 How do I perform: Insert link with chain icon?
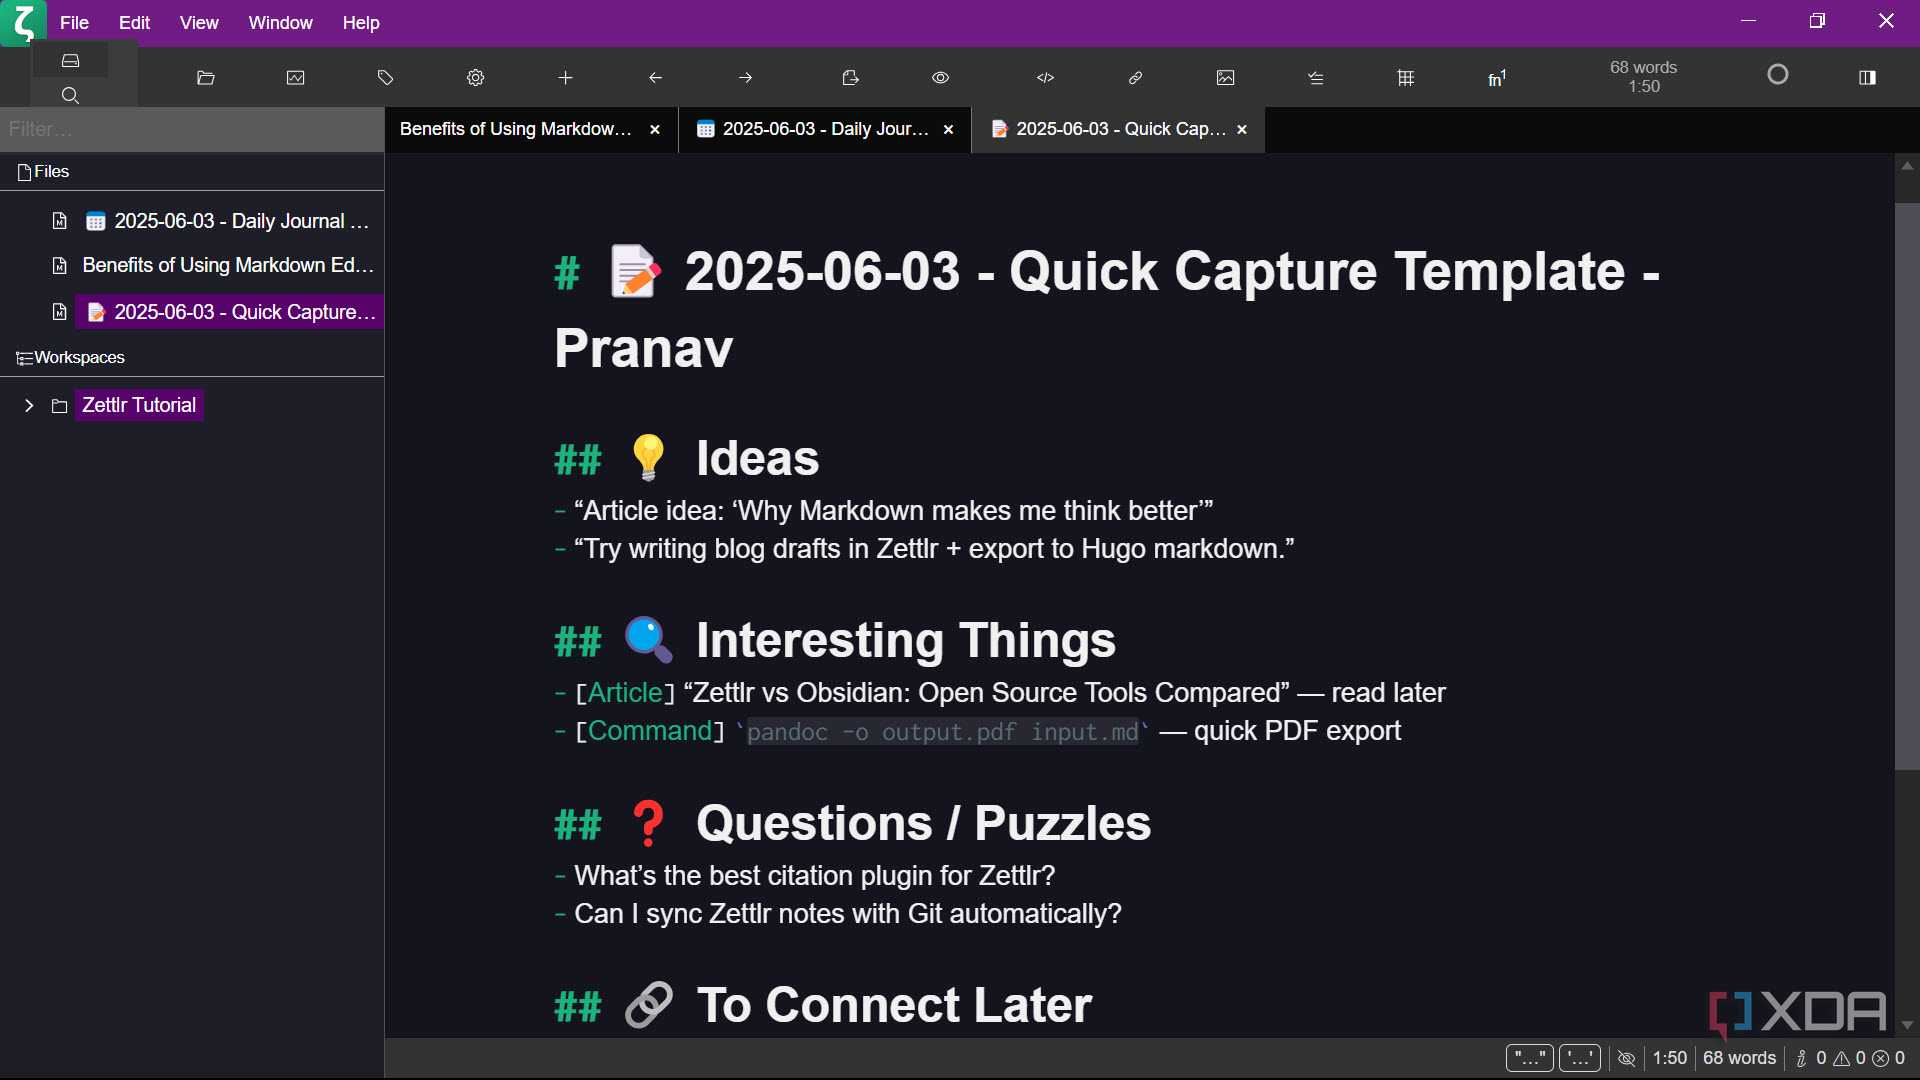[1136, 78]
